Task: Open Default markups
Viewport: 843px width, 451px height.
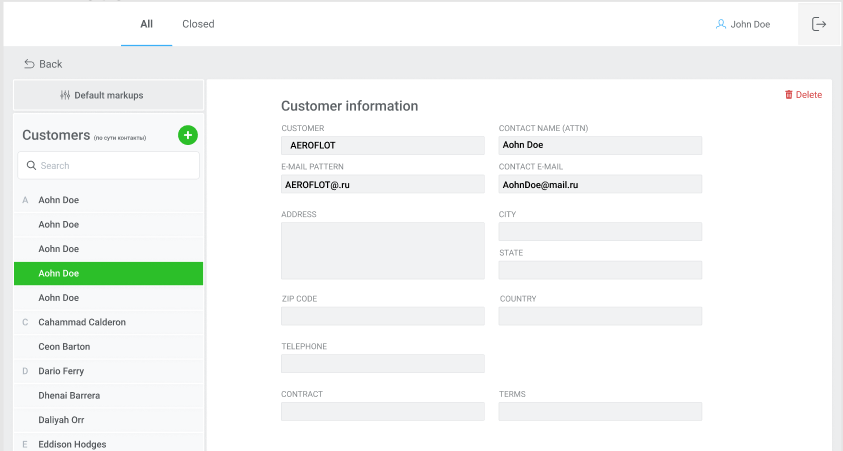Action: click(x=109, y=95)
